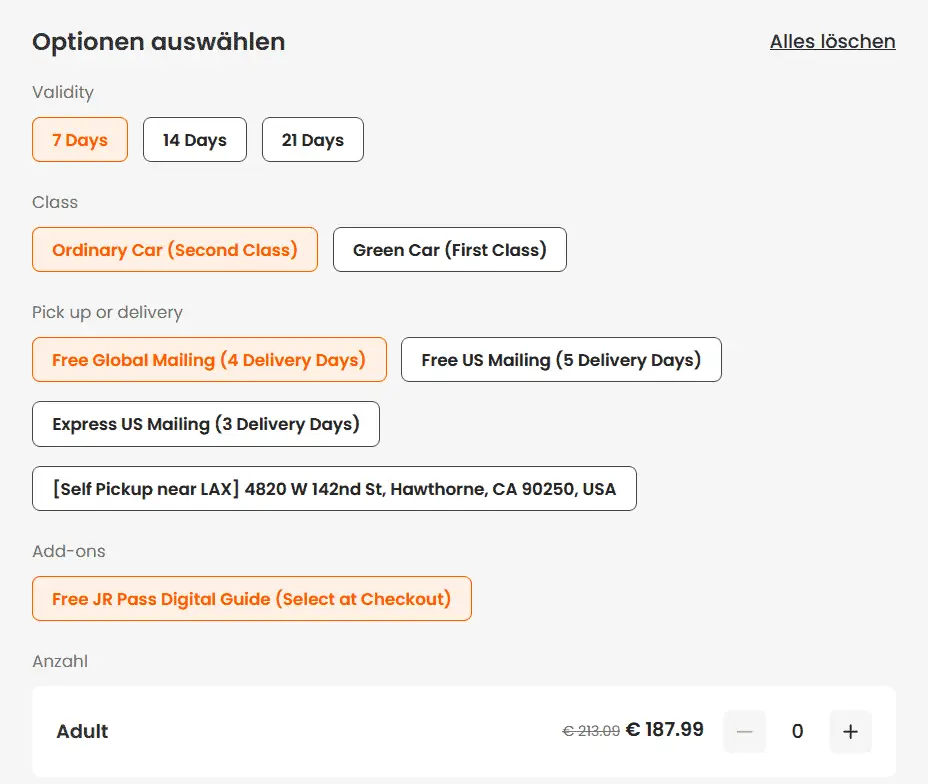The width and height of the screenshot is (928, 784).
Task: Select Ordinary Car (Second Class)
Action: (175, 250)
